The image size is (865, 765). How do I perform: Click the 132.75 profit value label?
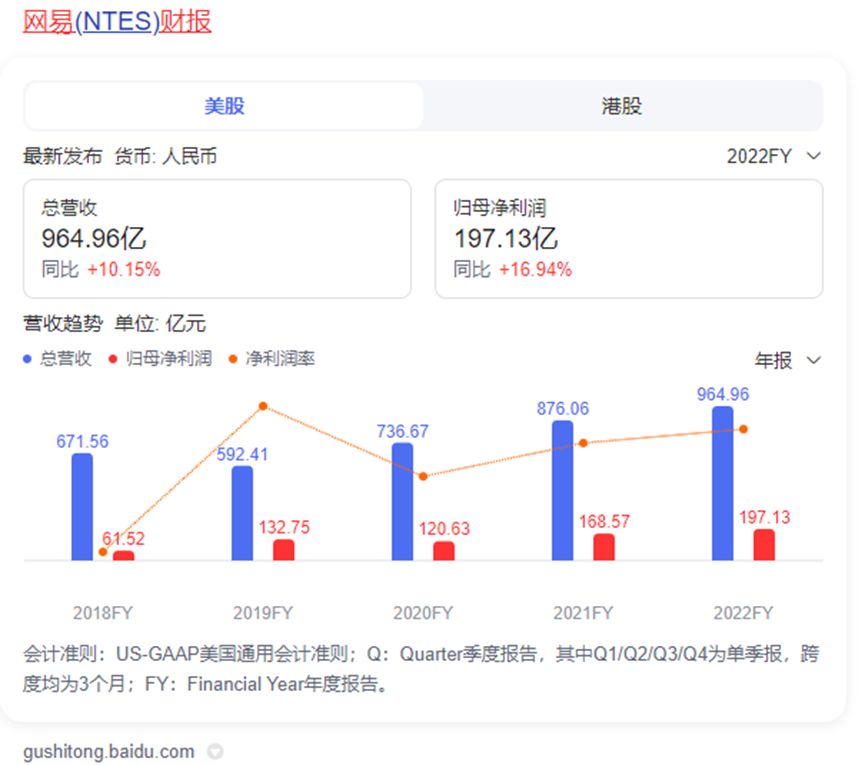coord(284,527)
